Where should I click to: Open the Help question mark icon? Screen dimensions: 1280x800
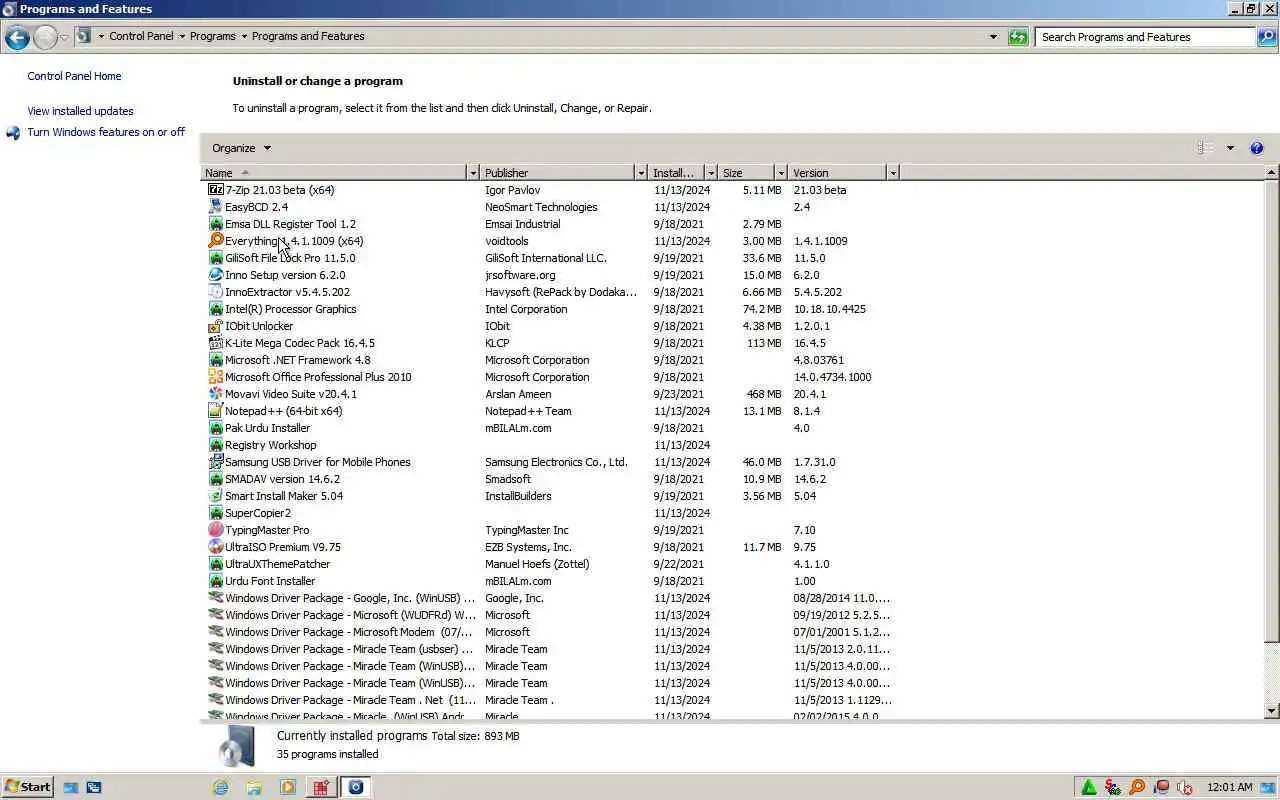pos(1257,148)
